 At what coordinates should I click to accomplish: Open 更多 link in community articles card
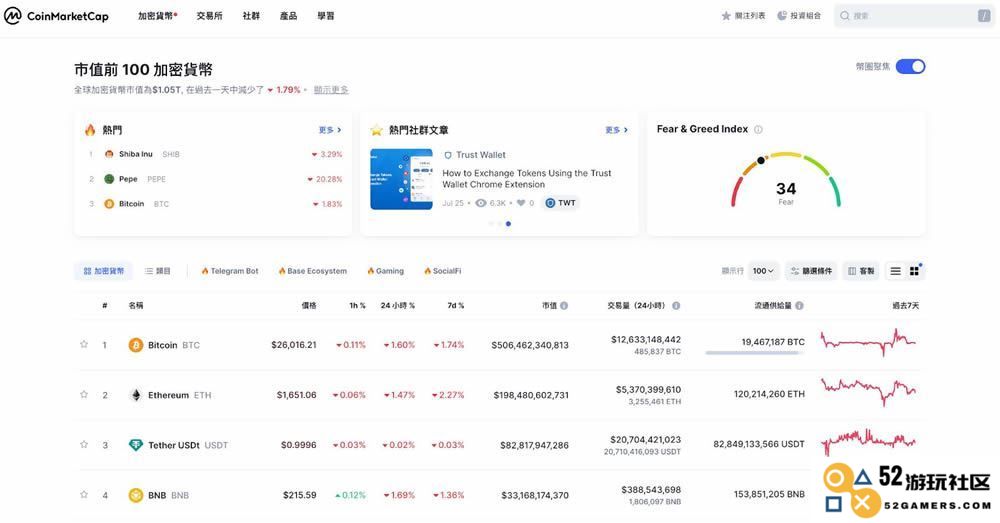[616, 130]
